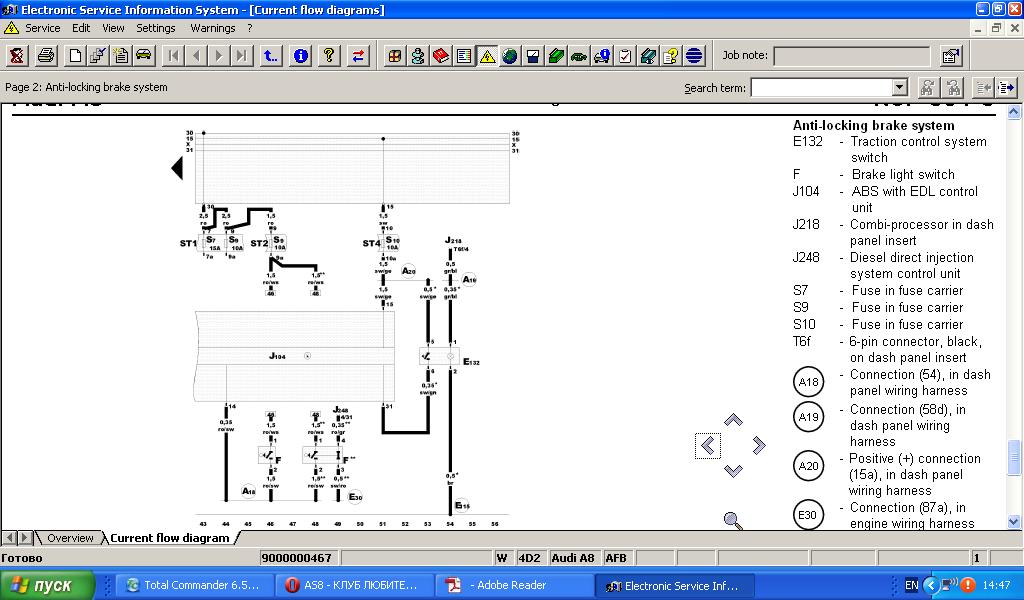The image size is (1024, 600).
Task: Click the blue information icon
Action: pos(301,56)
